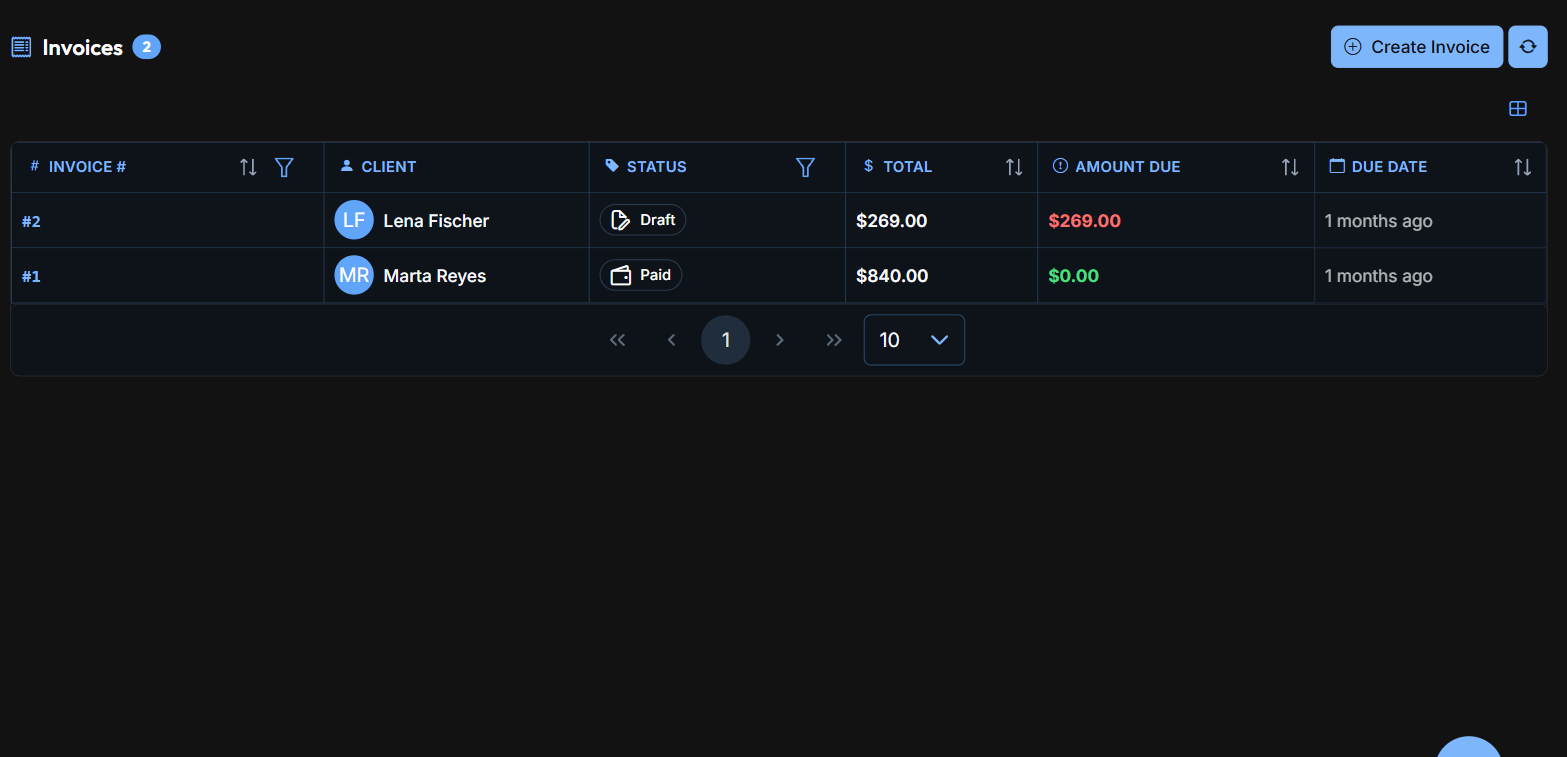
Task: Go to next page arrow
Action: click(780, 340)
